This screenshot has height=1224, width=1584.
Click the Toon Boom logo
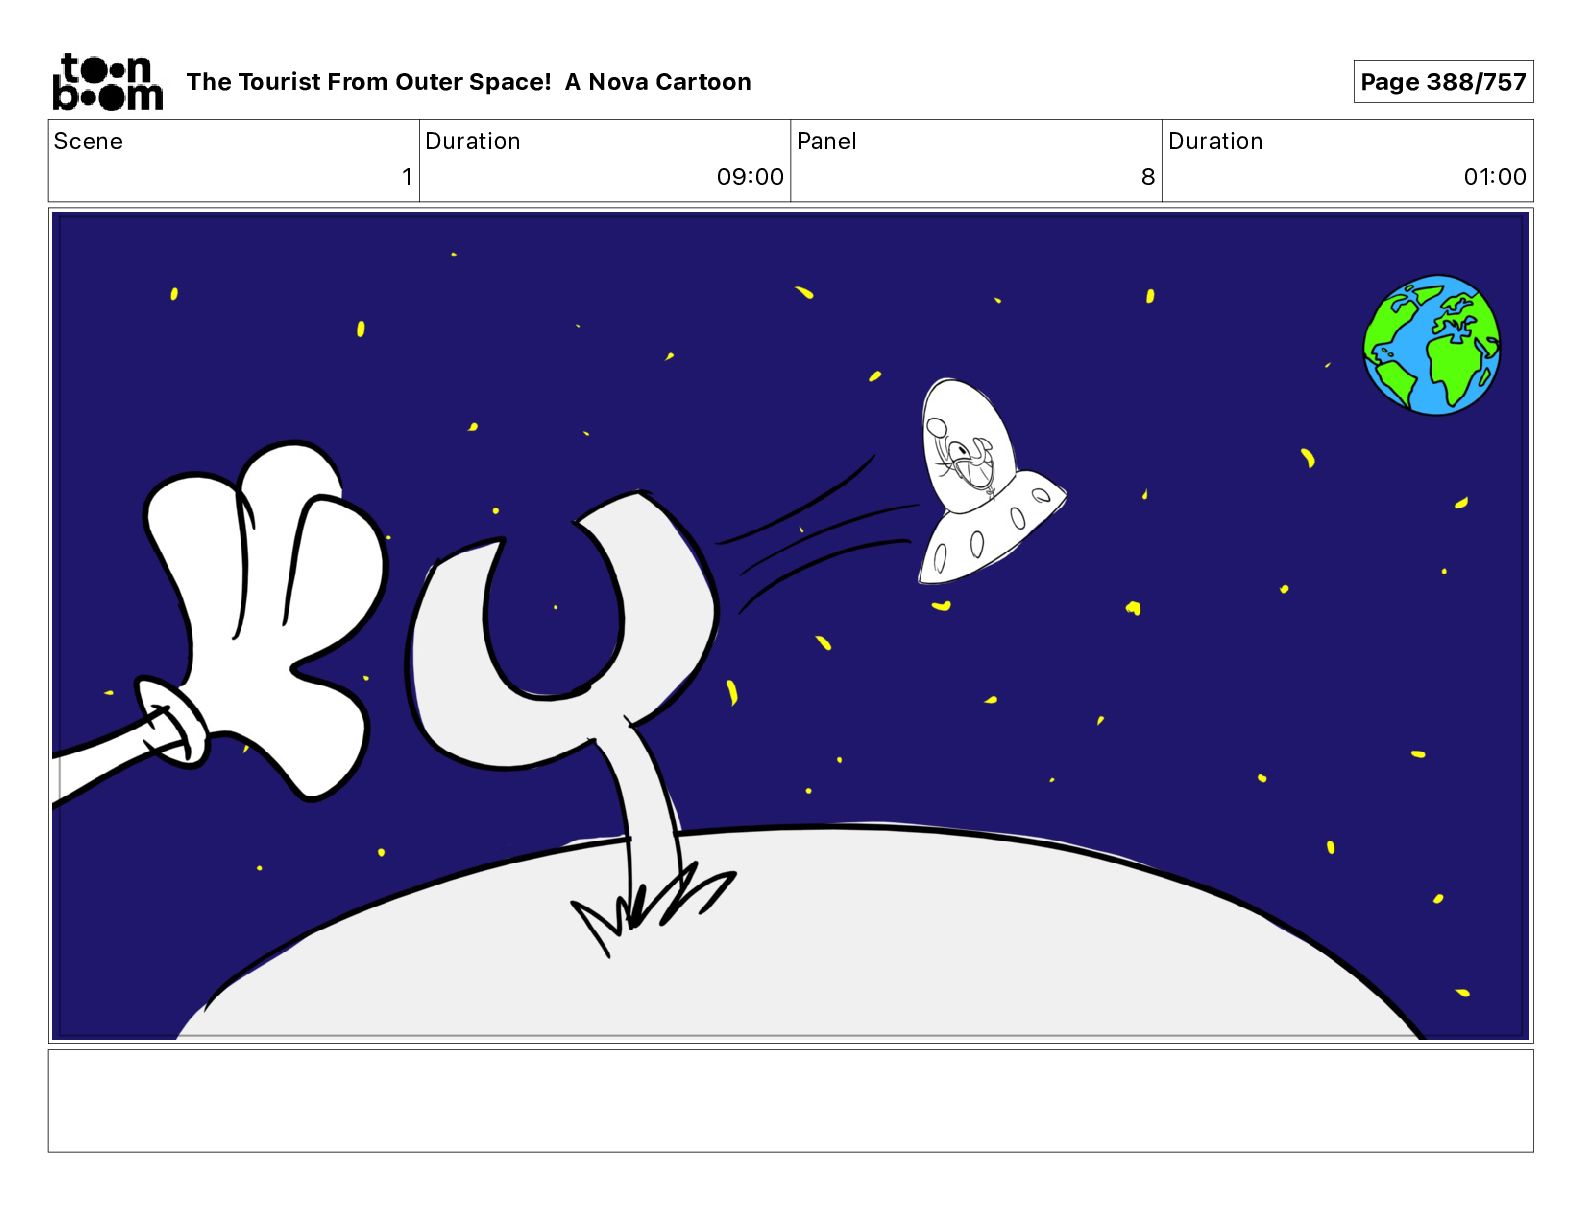point(107,81)
